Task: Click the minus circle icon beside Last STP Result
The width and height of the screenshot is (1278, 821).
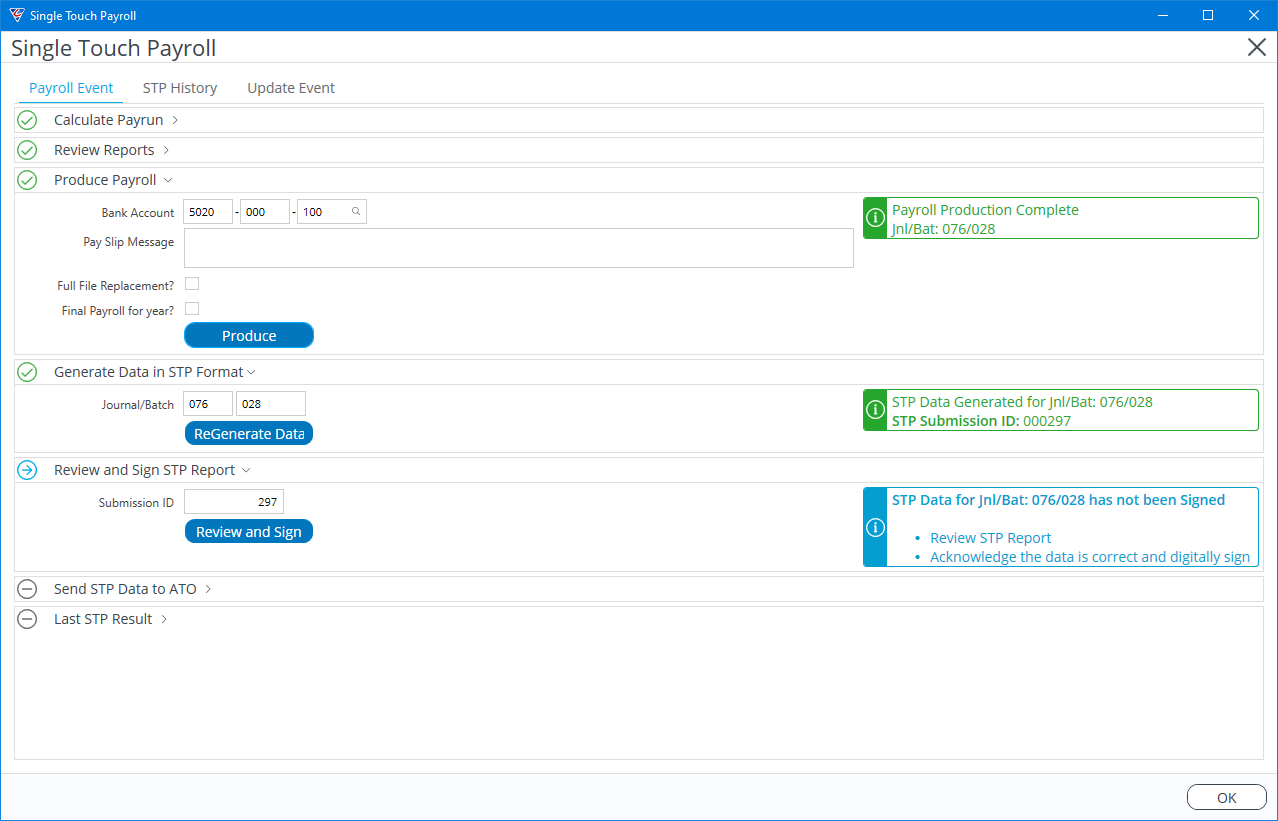Action: point(27,619)
